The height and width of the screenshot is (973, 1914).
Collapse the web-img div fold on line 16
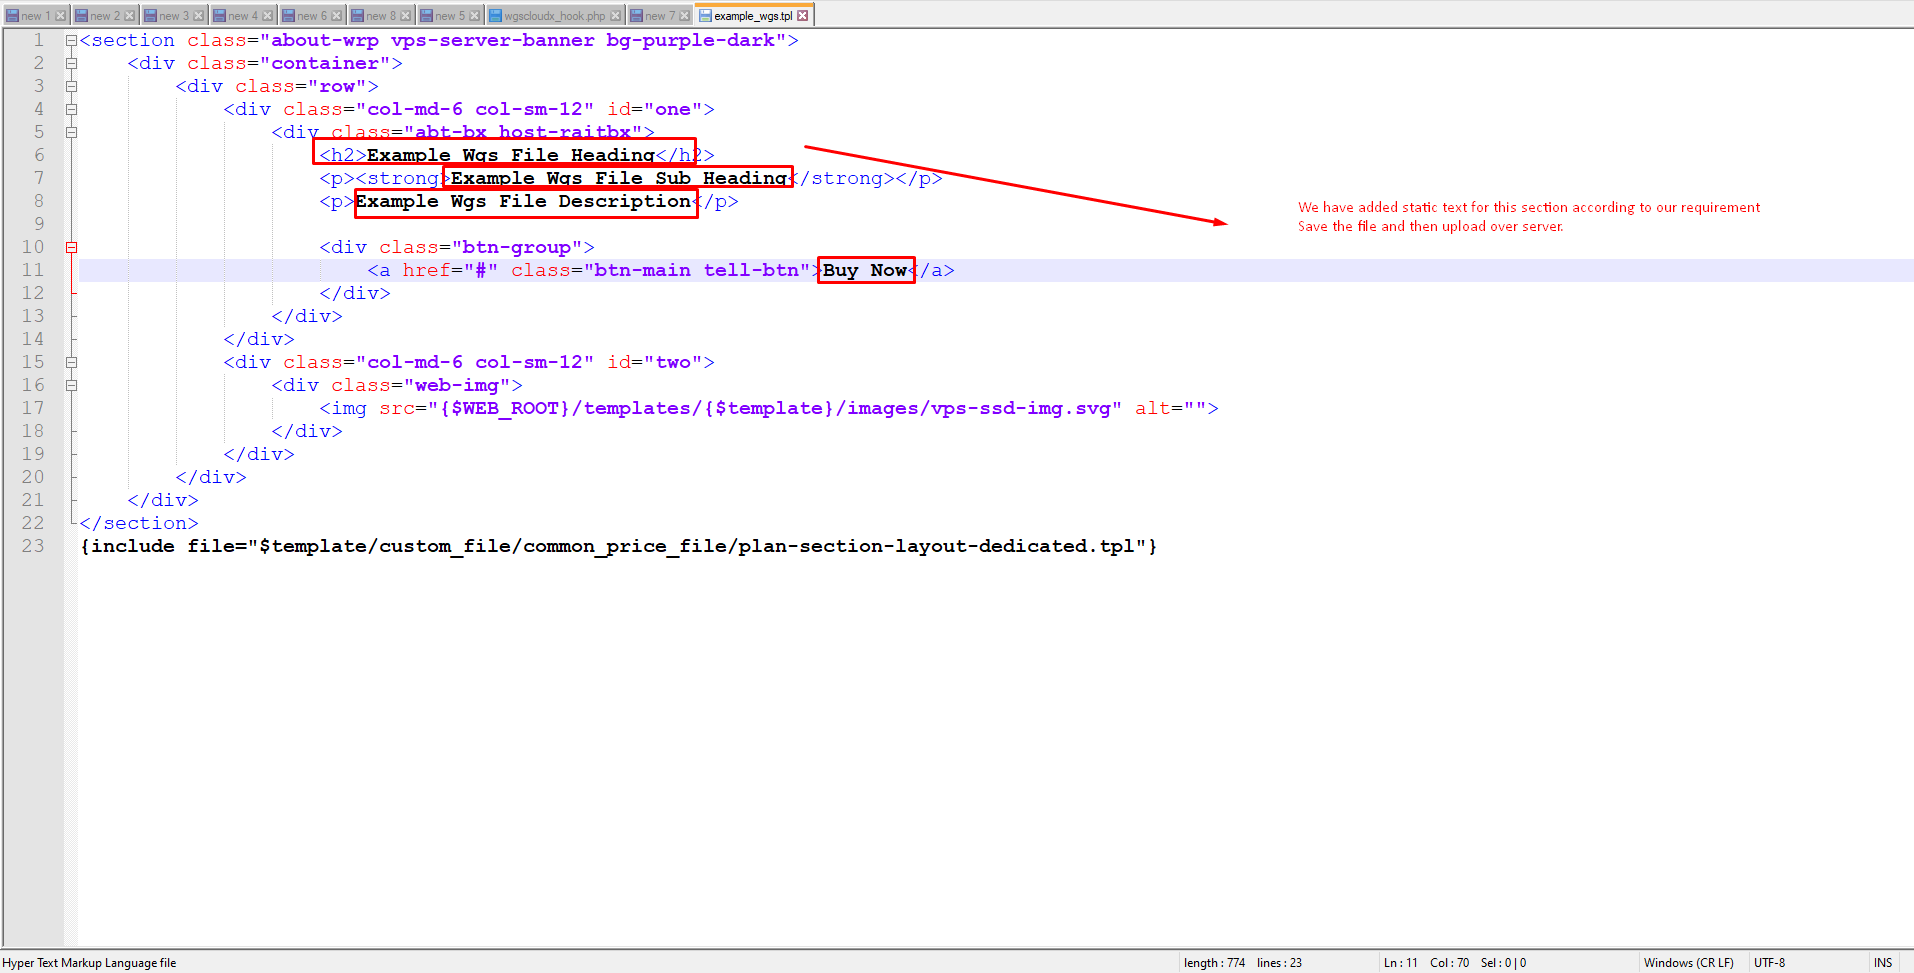[71, 385]
